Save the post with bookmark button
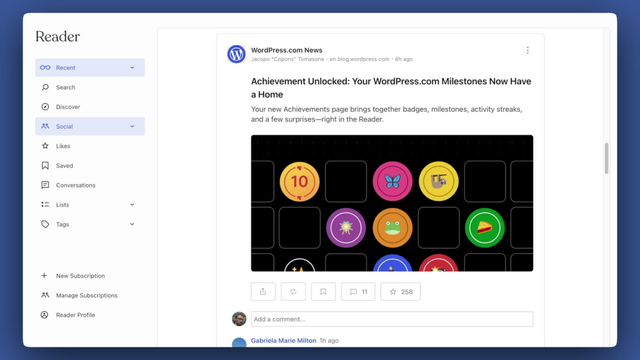This screenshot has height=360, width=640. pyautogui.click(x=323, y=291)
